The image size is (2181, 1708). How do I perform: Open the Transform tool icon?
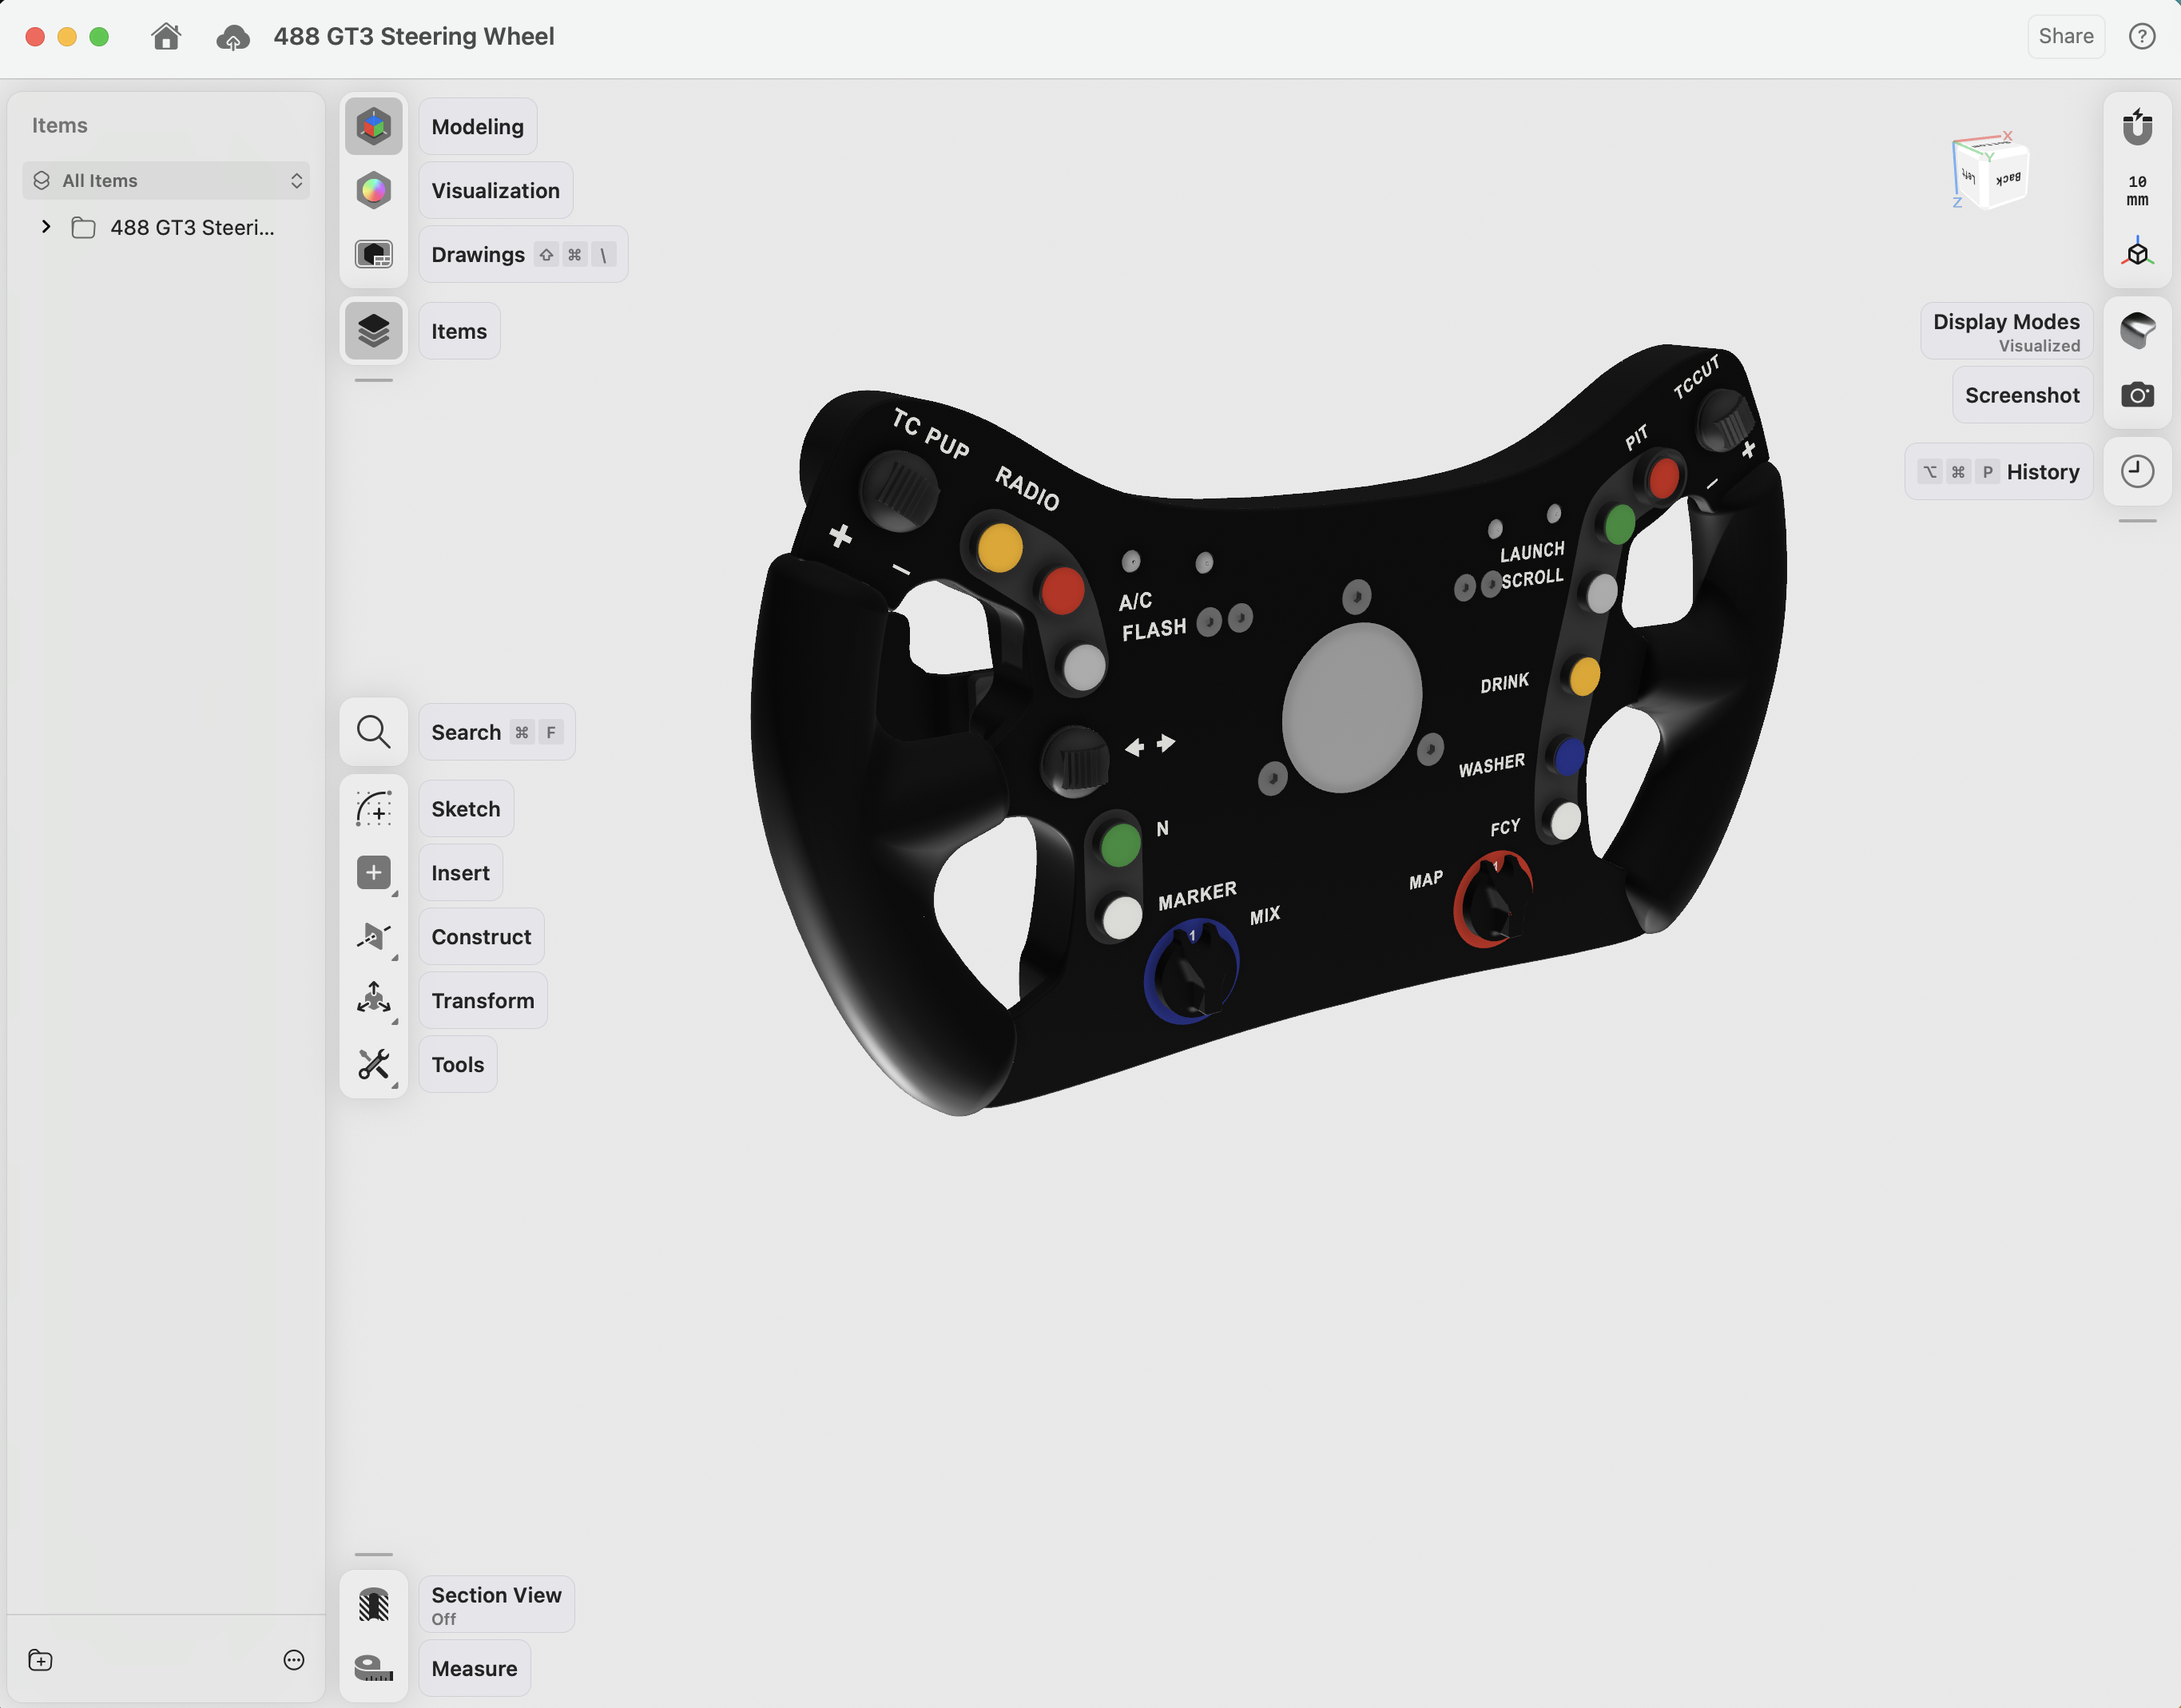coord(373,1001)
